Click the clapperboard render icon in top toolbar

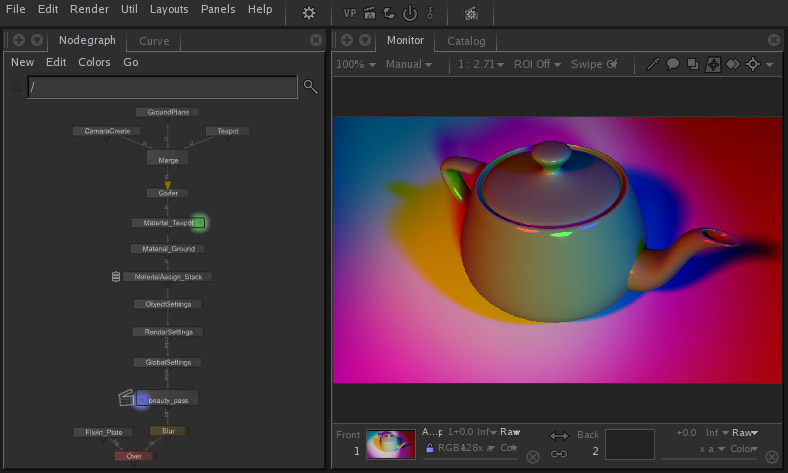pos(369,13)
